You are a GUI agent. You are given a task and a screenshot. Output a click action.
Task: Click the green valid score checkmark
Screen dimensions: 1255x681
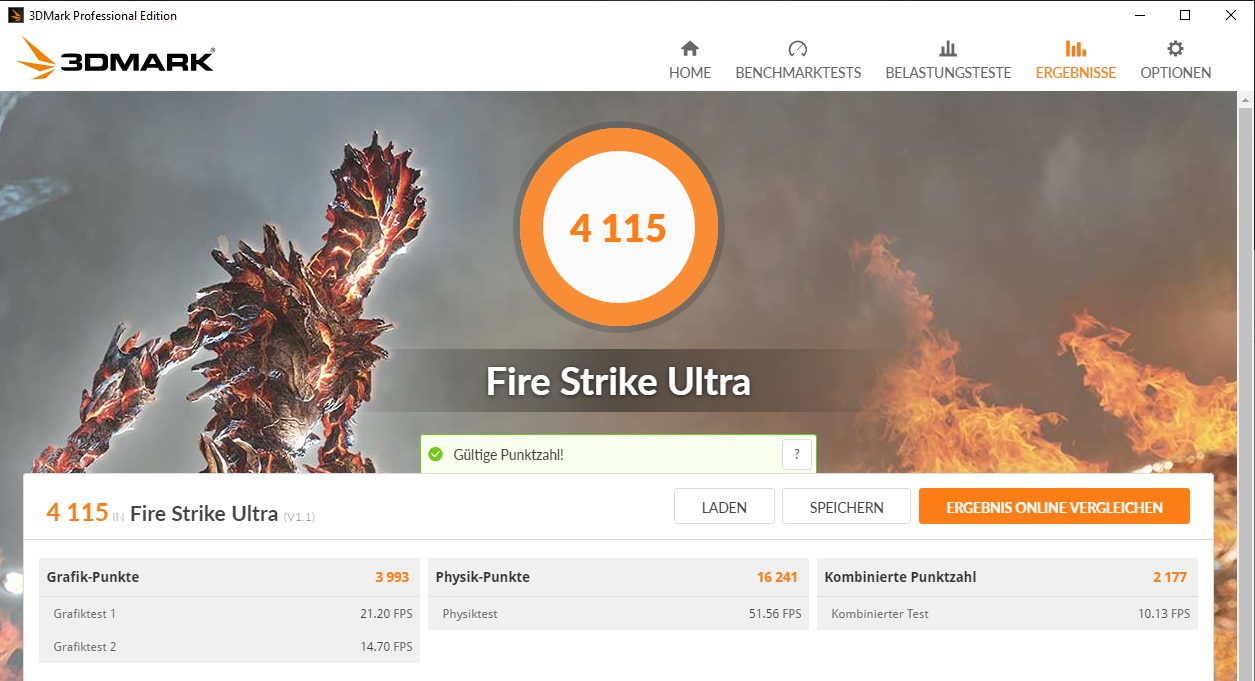coord(435,455)
